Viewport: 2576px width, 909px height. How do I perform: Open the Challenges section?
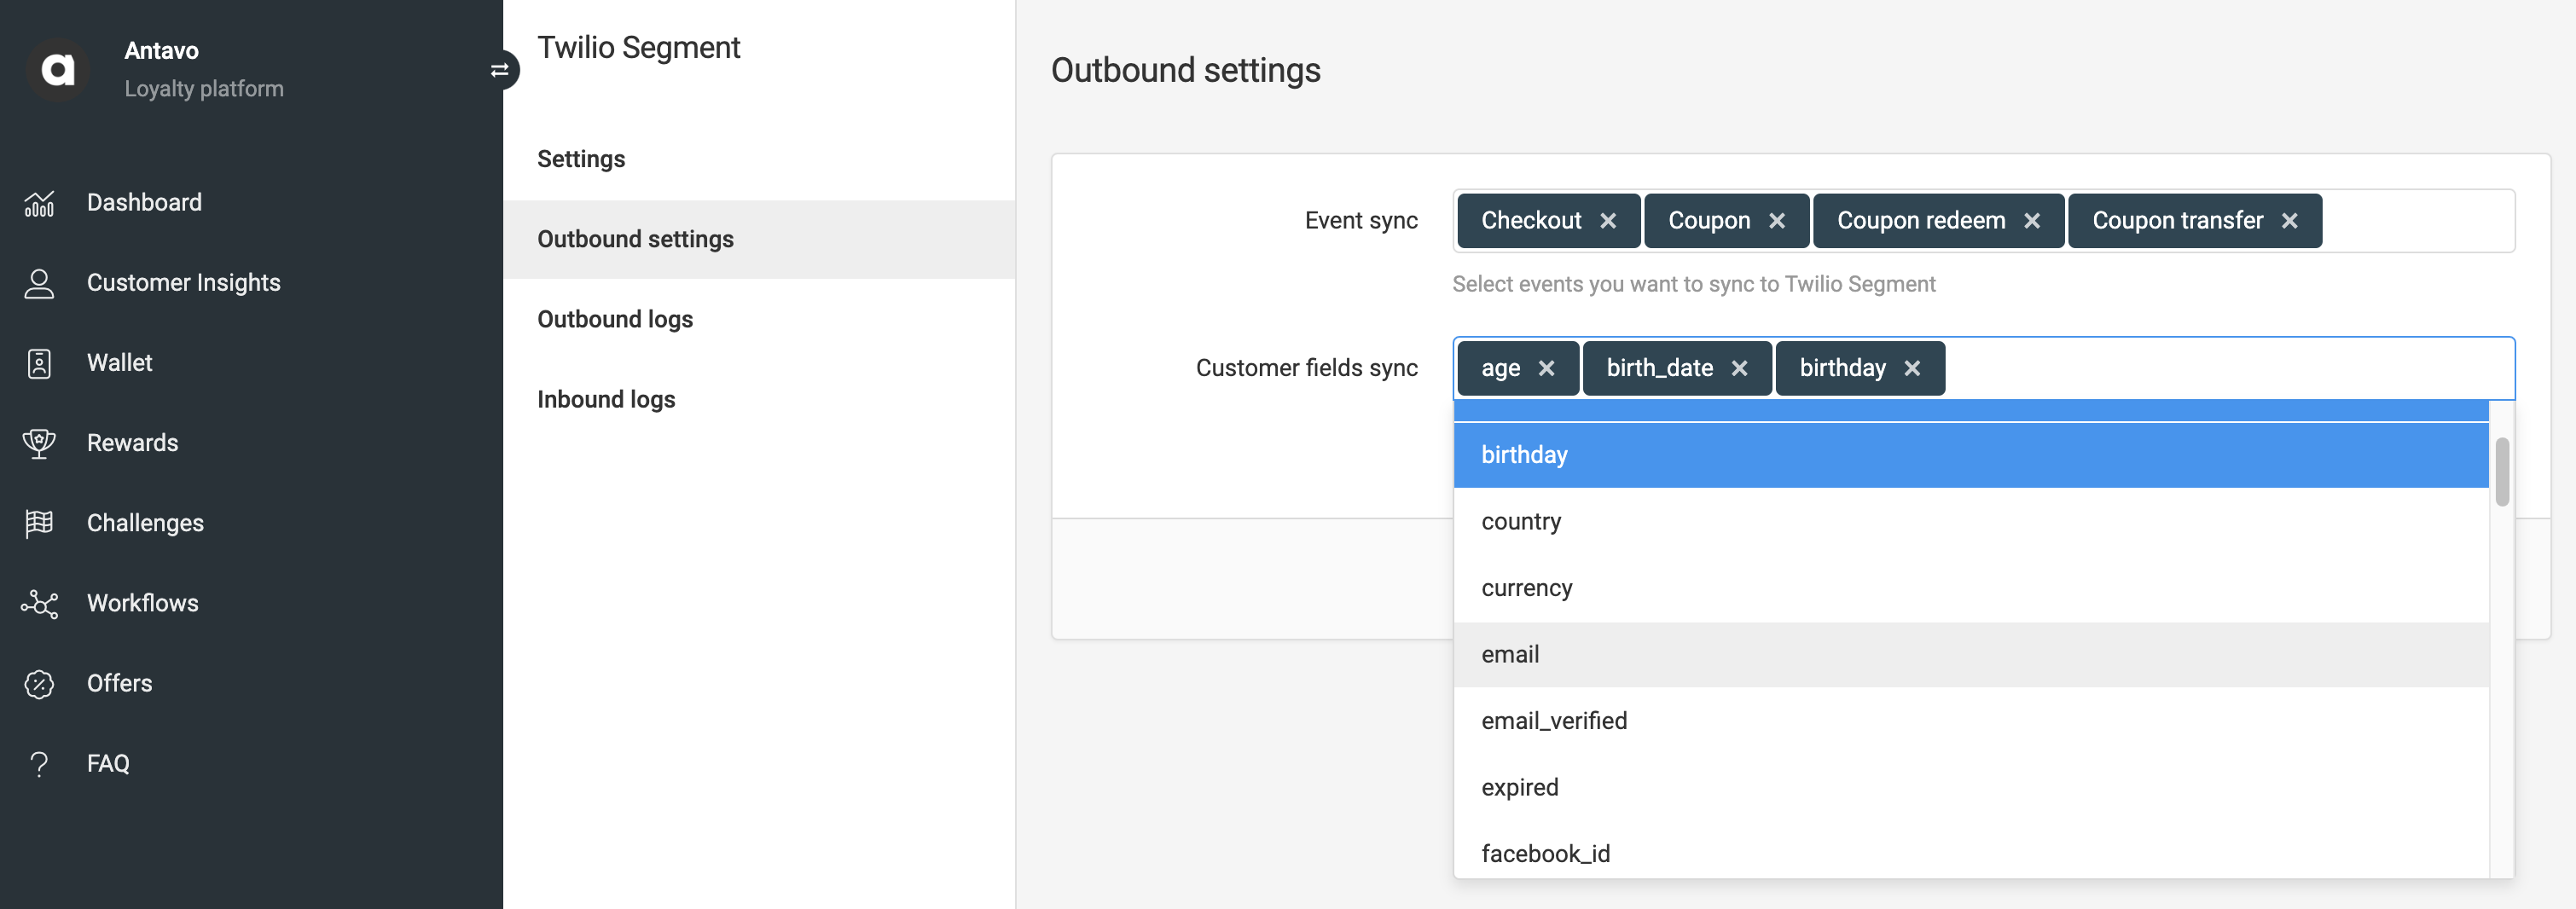pos(144,522)
